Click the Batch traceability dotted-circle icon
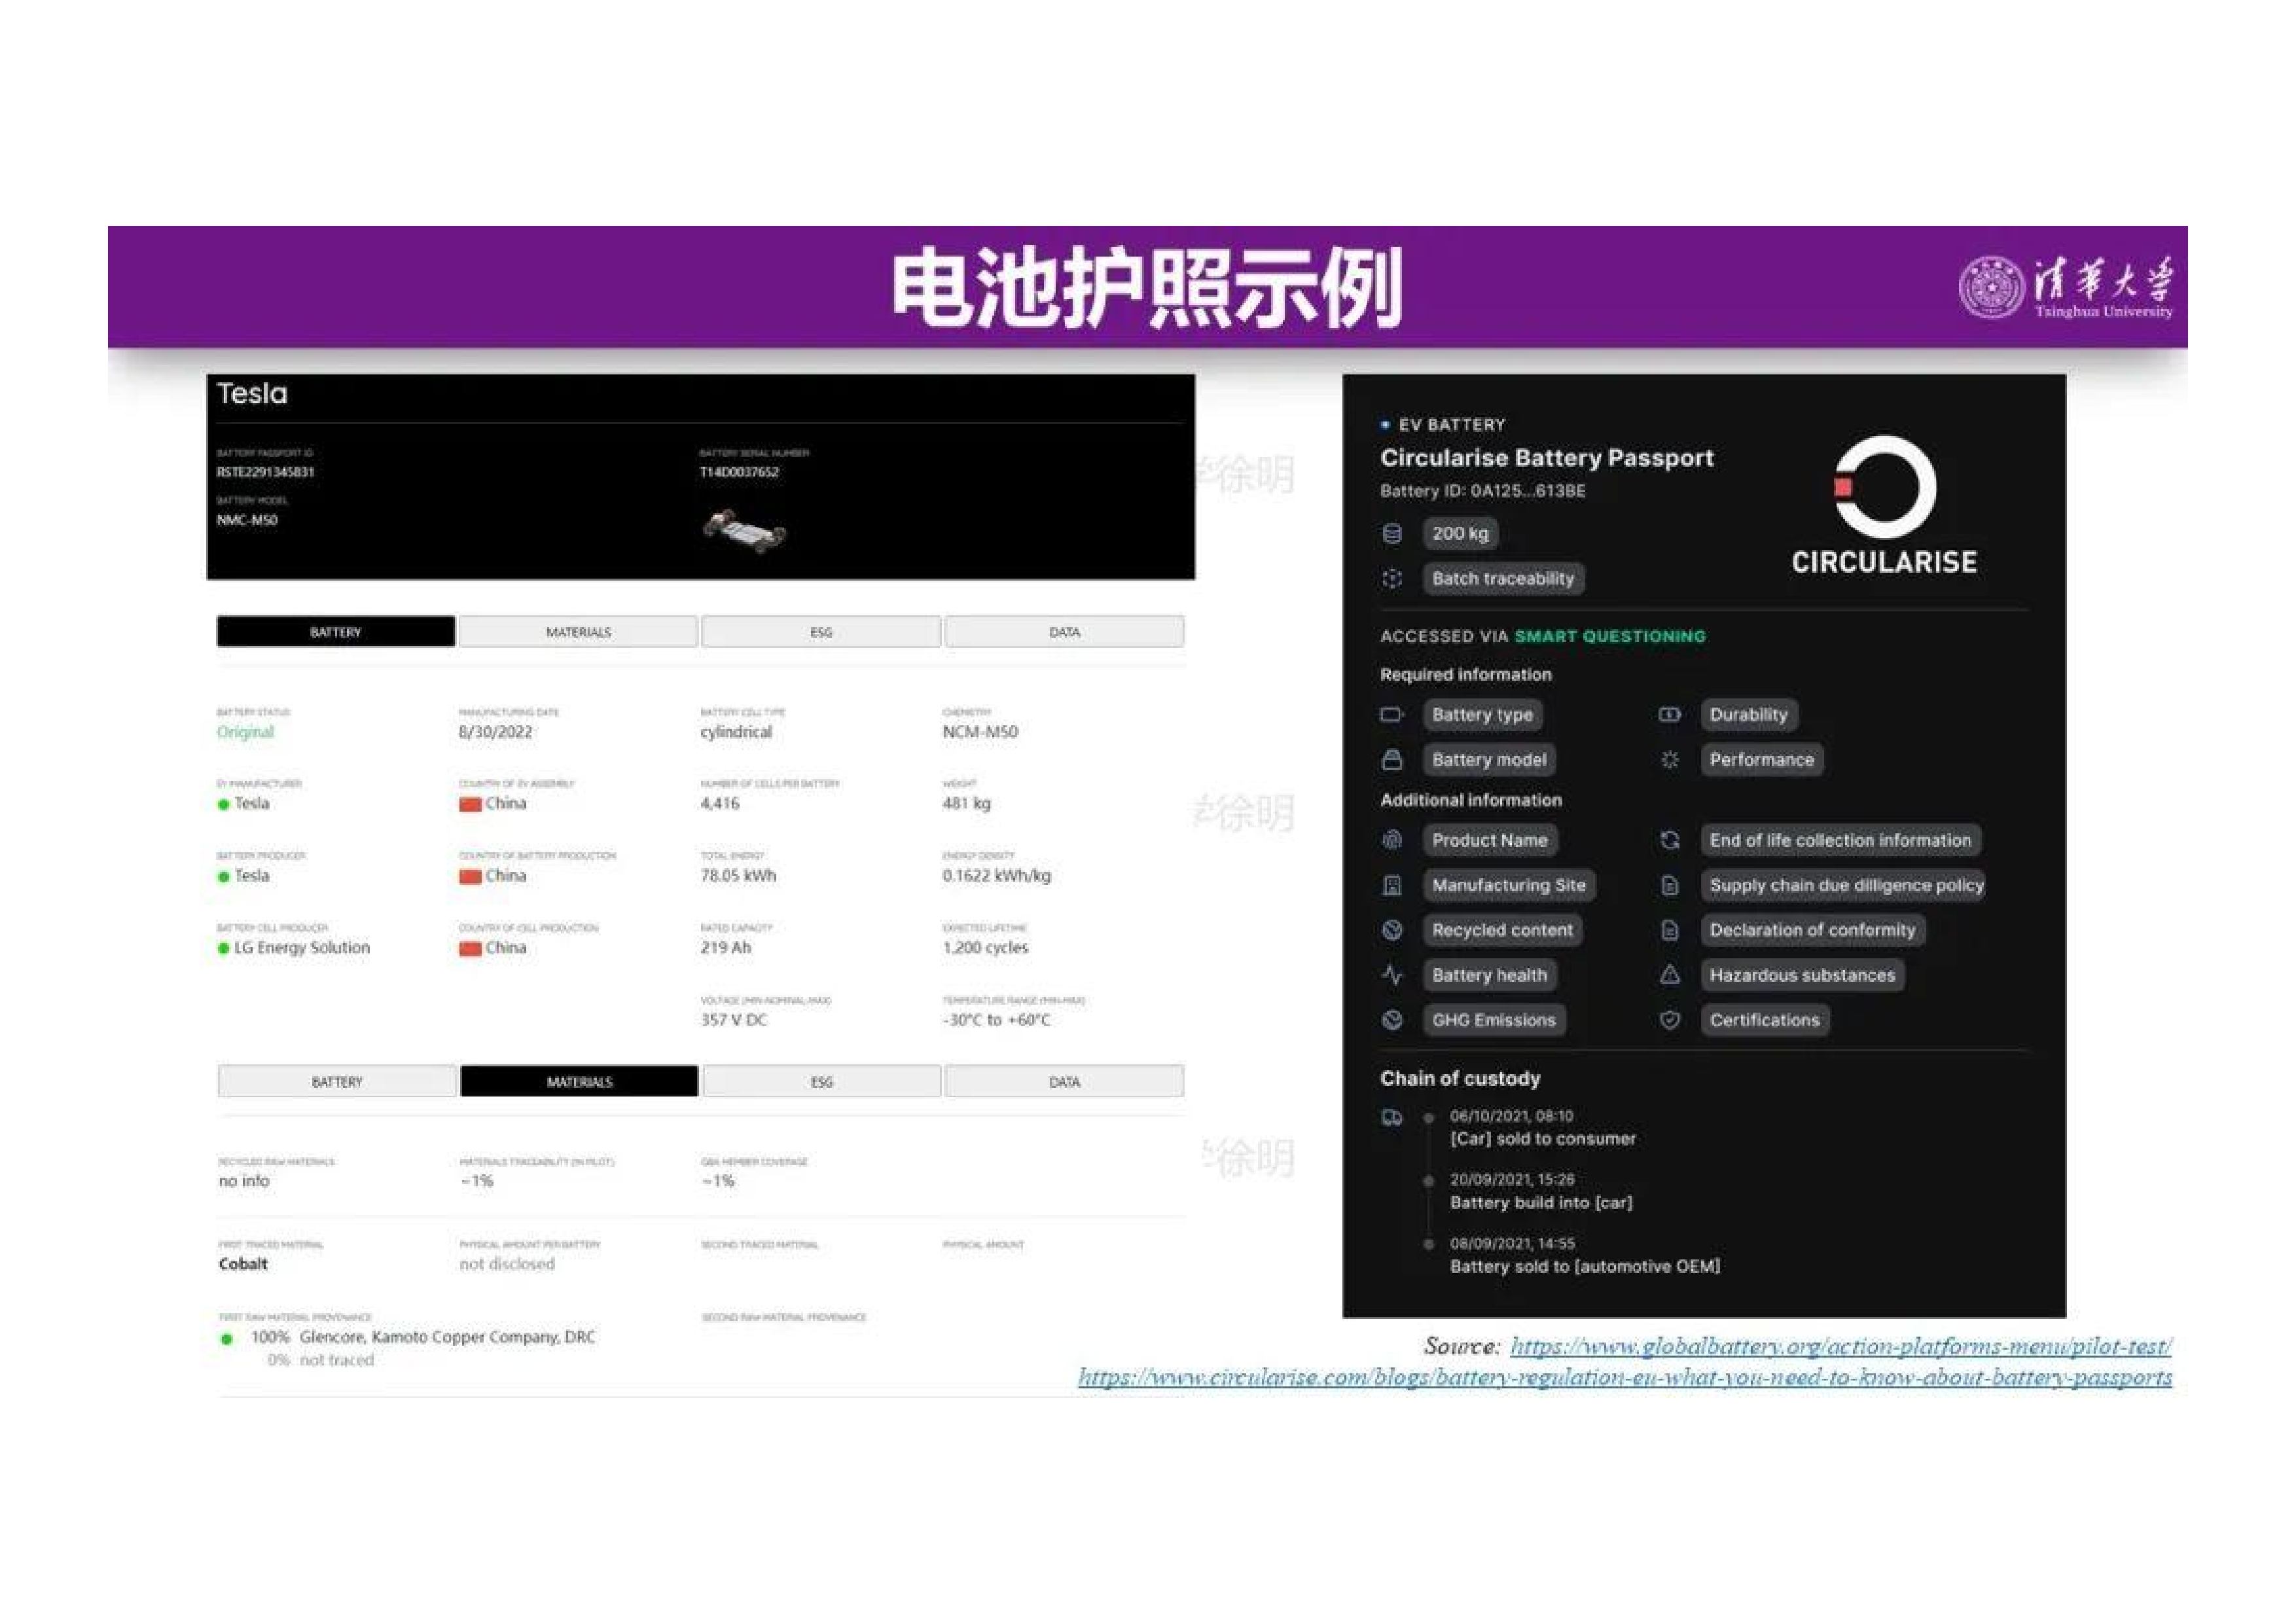This screenshot has width=2296, height=1624. (1391, 578)
